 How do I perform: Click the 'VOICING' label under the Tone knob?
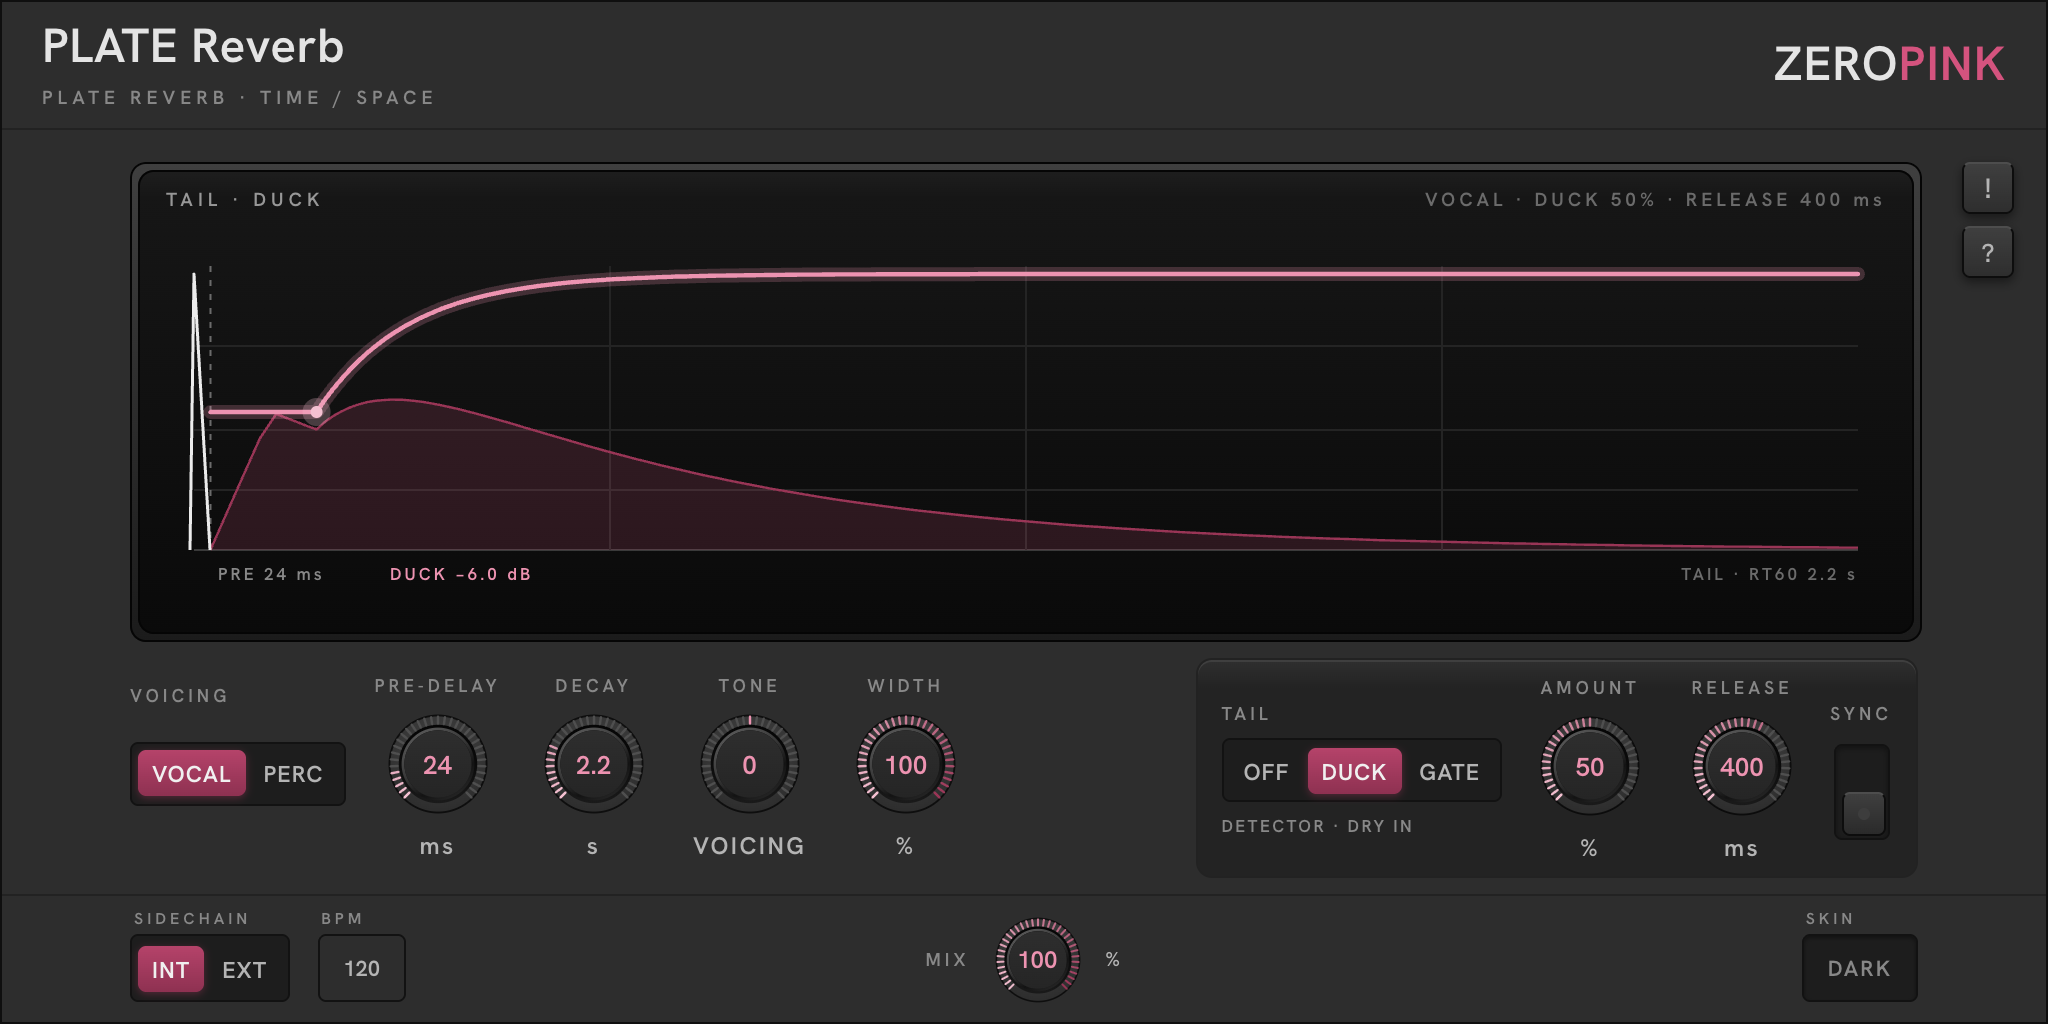(749, 846)
